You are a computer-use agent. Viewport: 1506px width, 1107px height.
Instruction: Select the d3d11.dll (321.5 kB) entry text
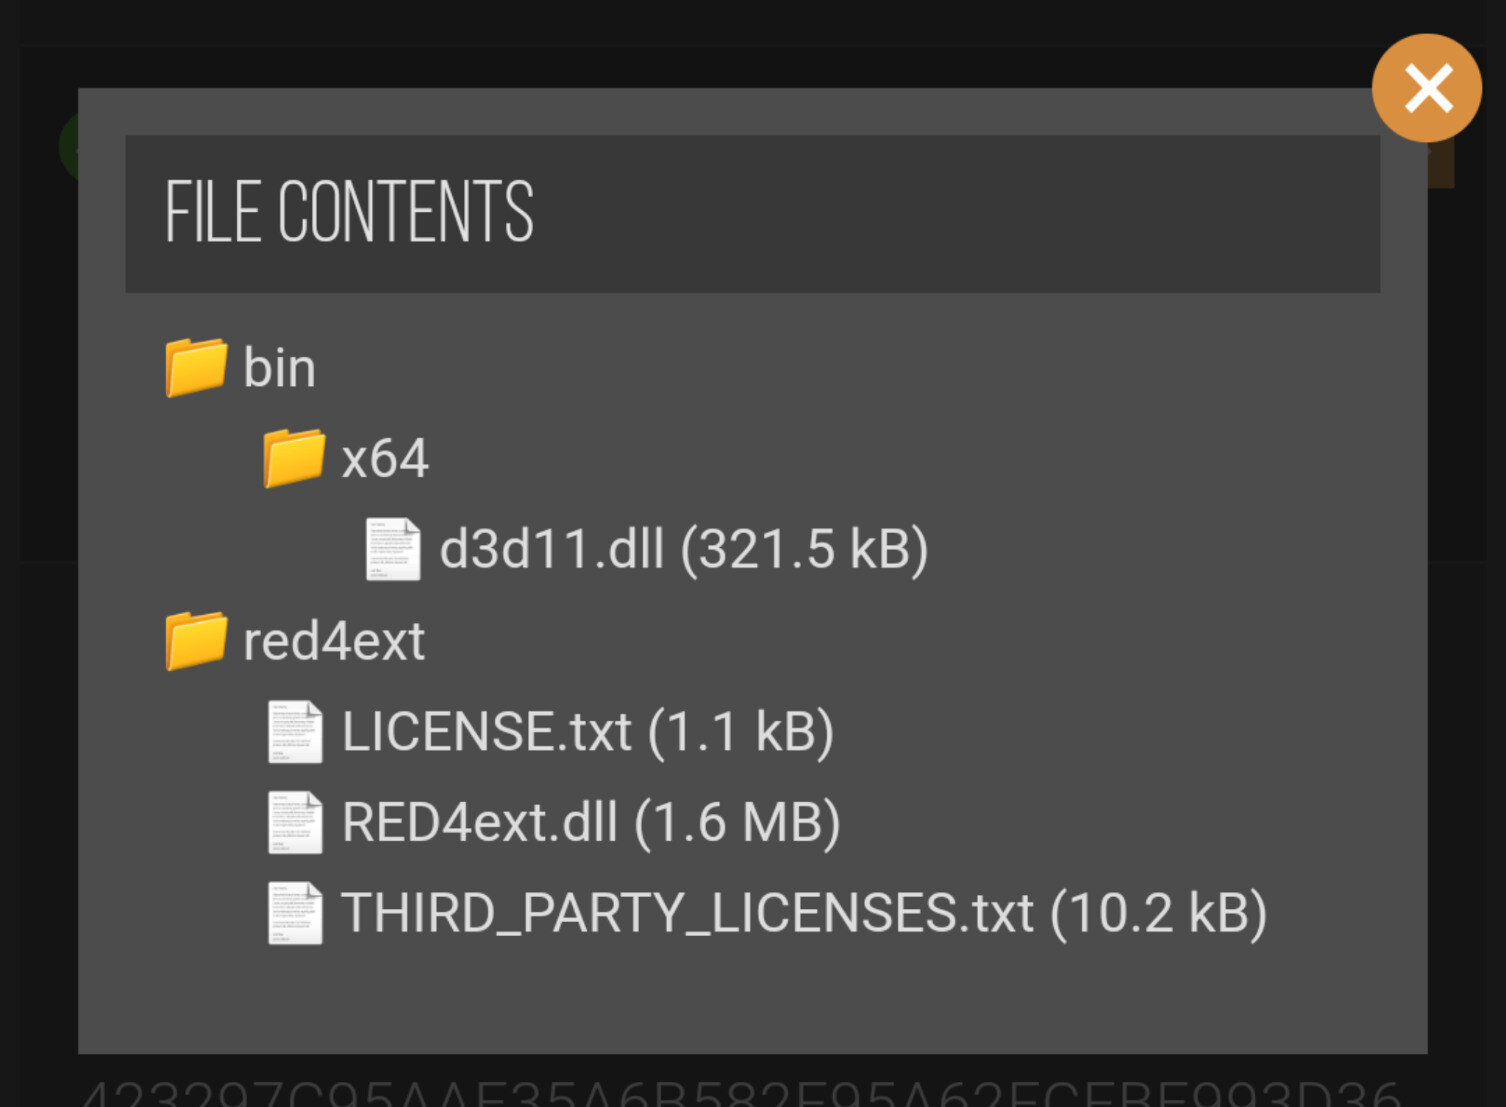pos(684,549)
